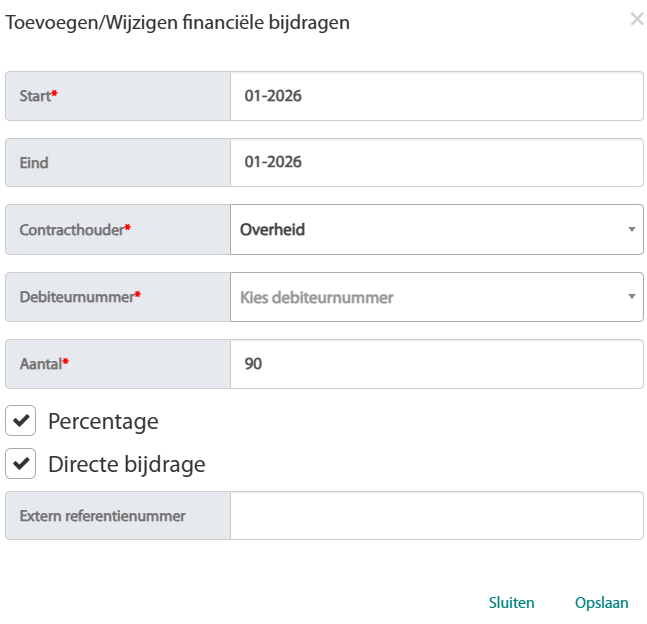The width and height of the screenshot is (647, 624).
Task: Click the Aantal field label
Action: (42, 364)
